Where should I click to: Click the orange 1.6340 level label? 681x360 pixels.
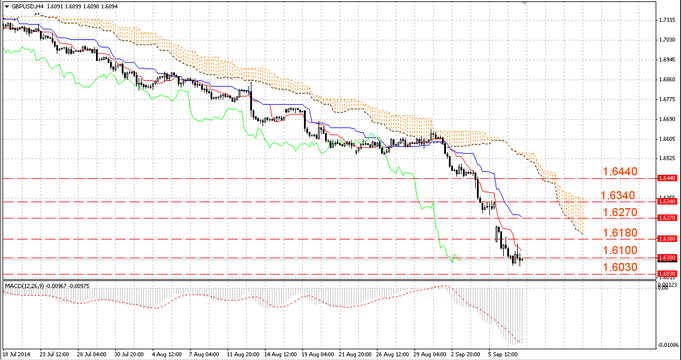click(x=619, y=195)
